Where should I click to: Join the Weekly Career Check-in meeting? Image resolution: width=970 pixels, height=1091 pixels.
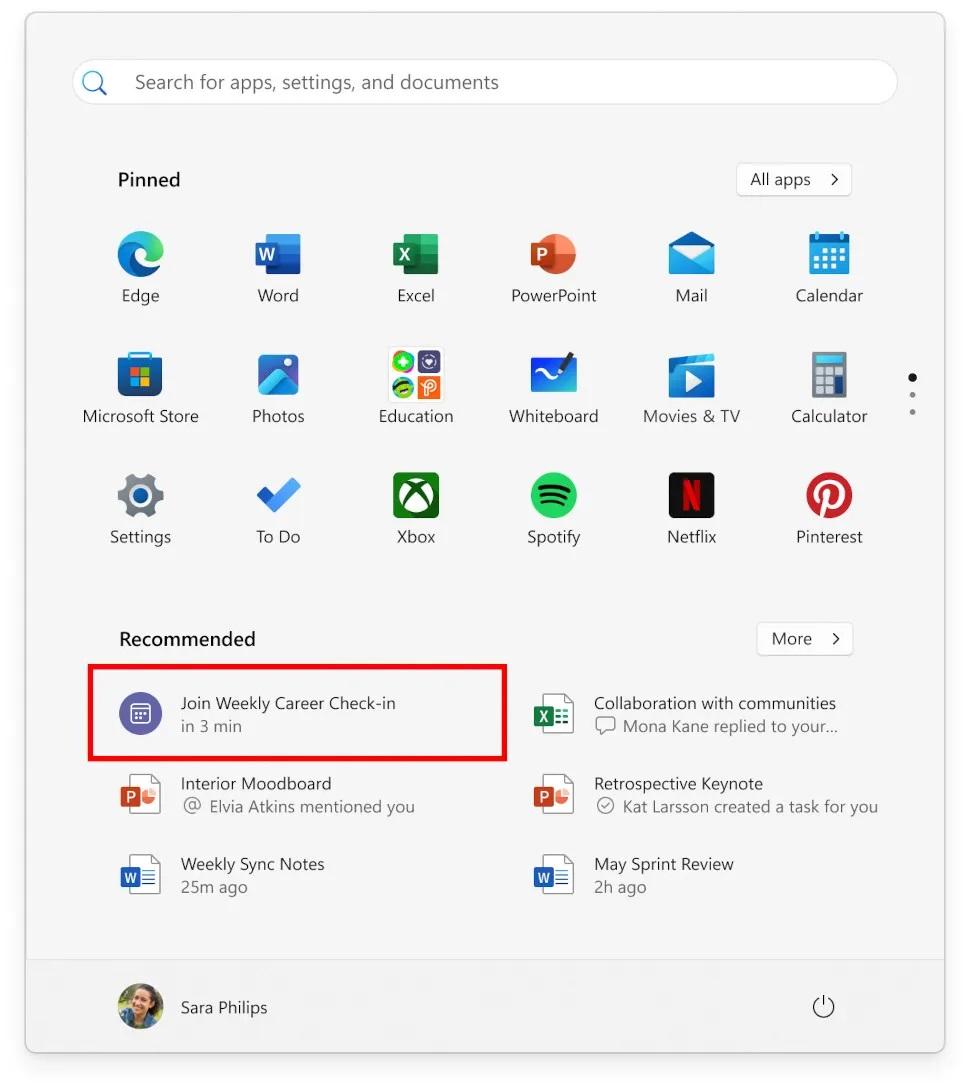coord(296,712)
